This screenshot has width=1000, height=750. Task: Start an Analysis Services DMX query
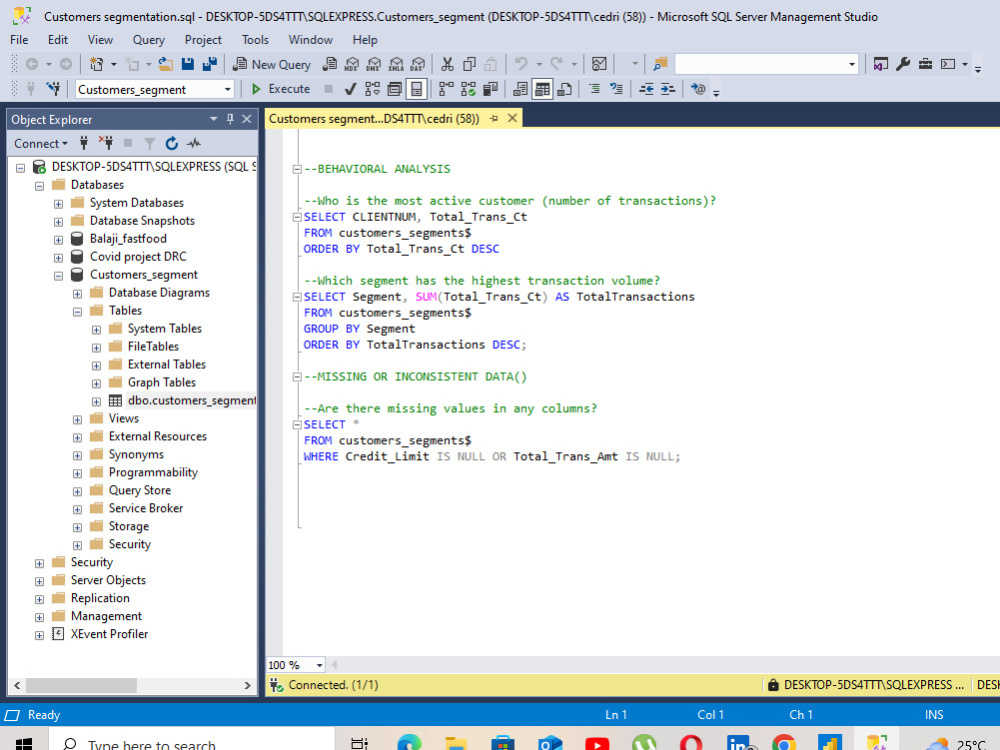(374, 64)
